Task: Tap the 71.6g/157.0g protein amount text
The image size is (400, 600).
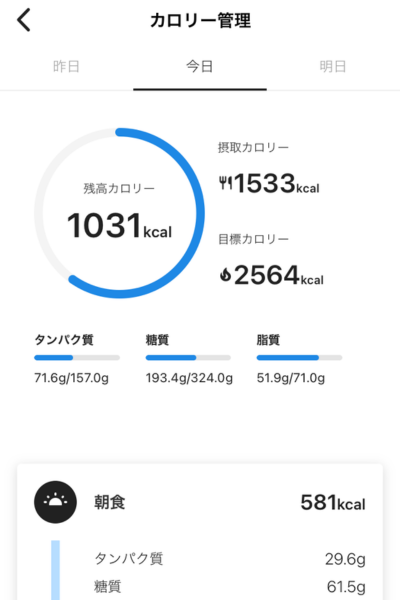Action: click(x=72, y=378)
